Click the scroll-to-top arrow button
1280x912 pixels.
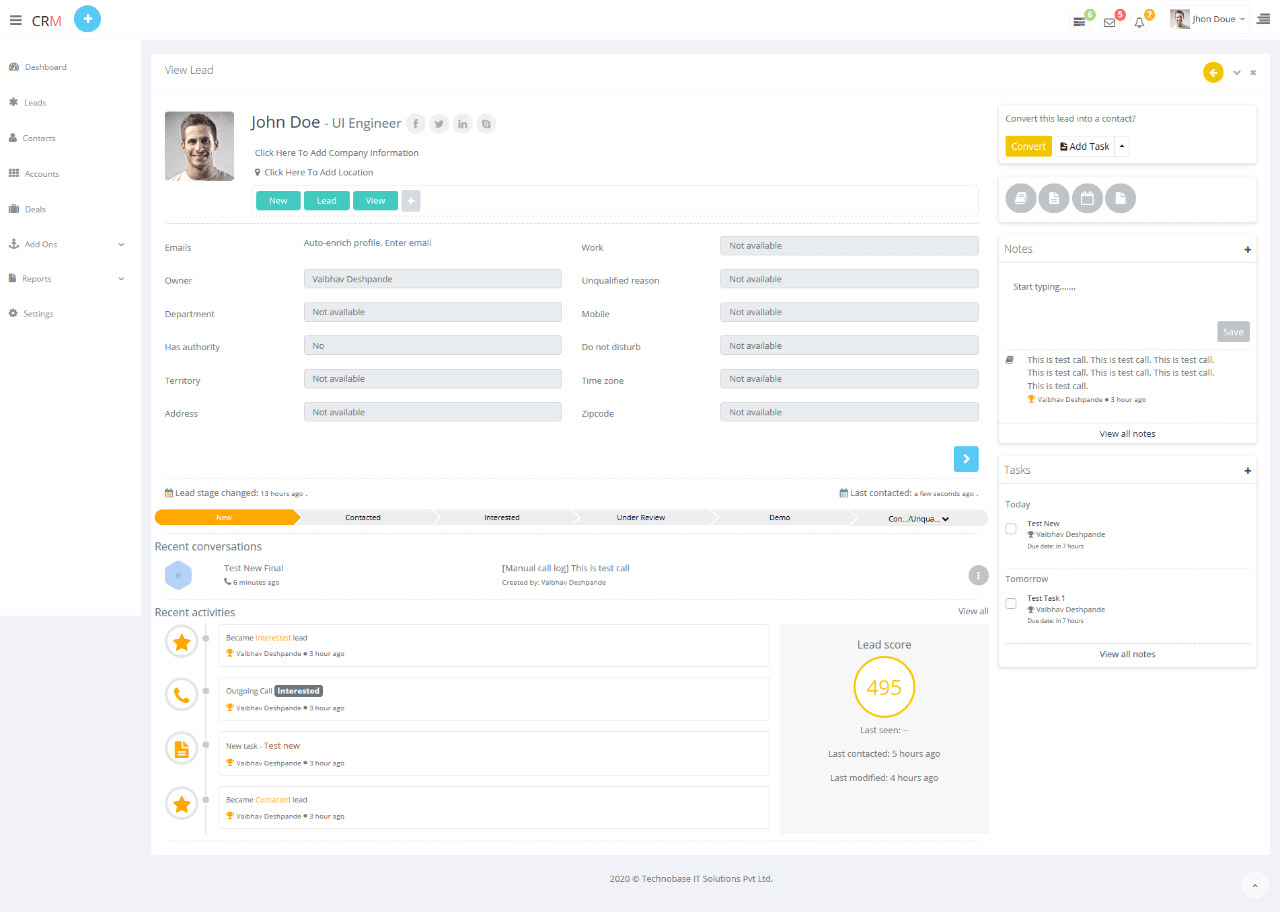pyautogui.click(x=1254, y=884)
